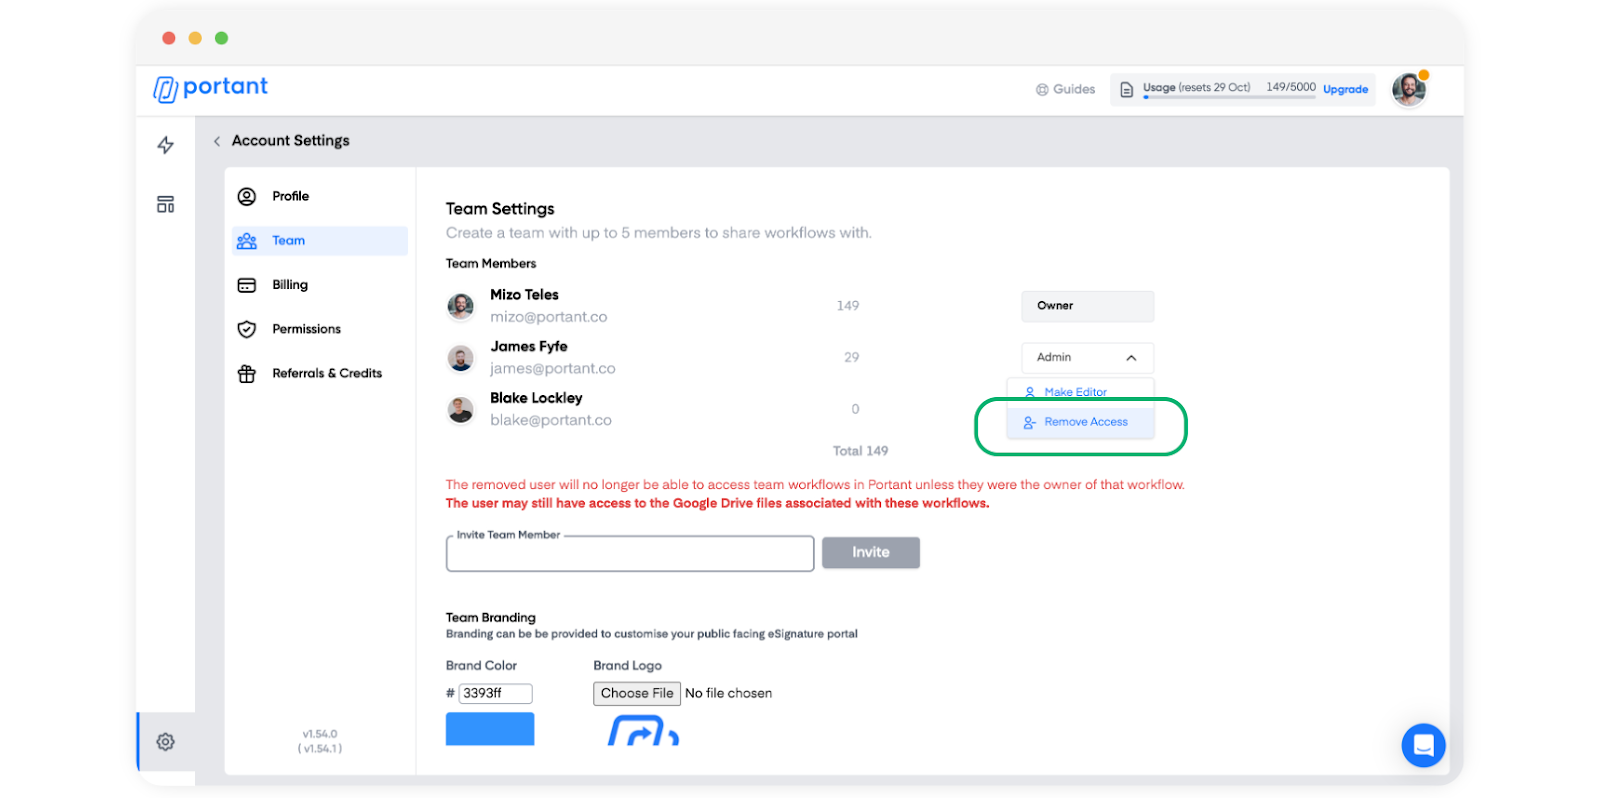Screen dimensions: 1600x798
Task: Open the Billing settings tab
Action: click(320, 285)
